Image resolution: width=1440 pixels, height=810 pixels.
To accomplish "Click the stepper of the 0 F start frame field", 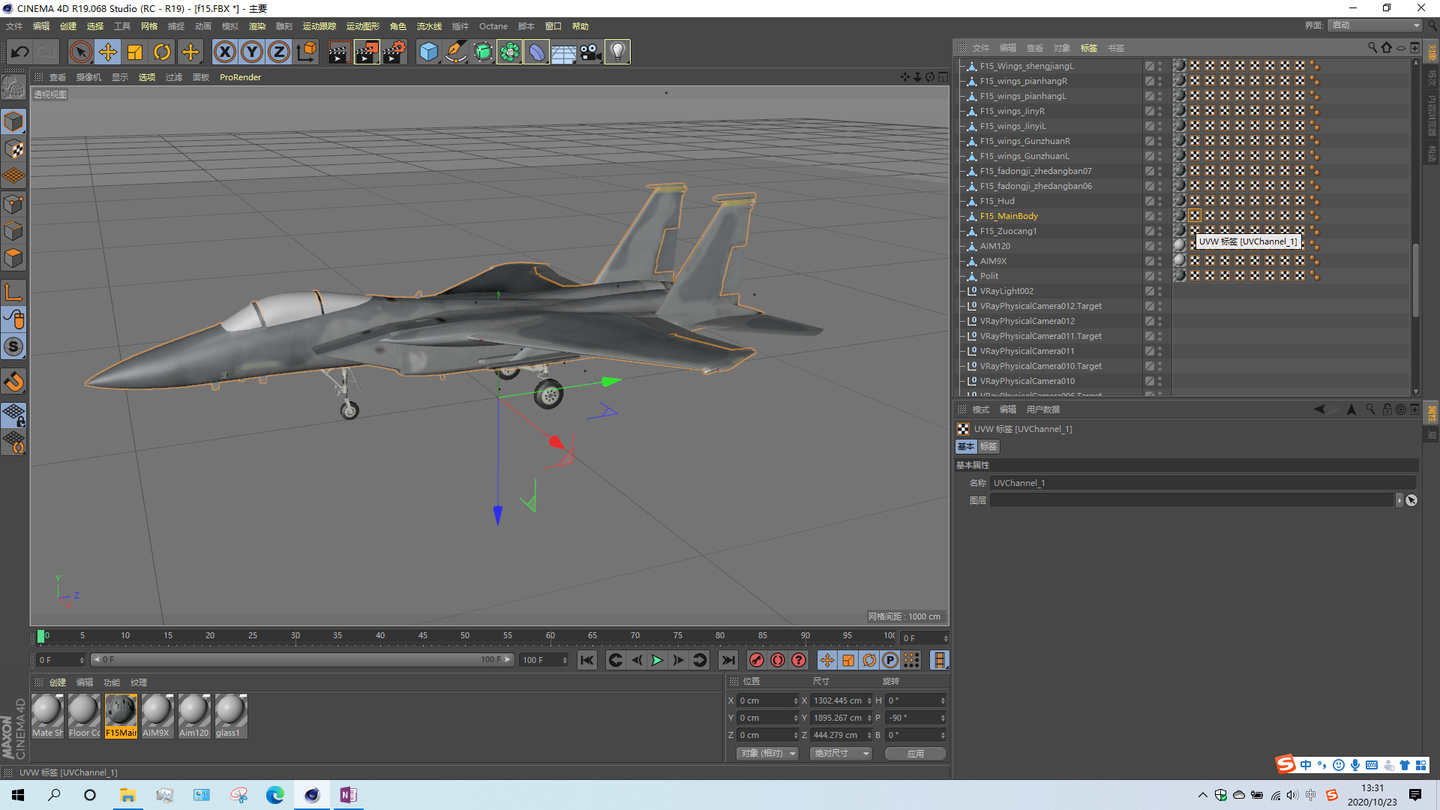I will point(82,660).
